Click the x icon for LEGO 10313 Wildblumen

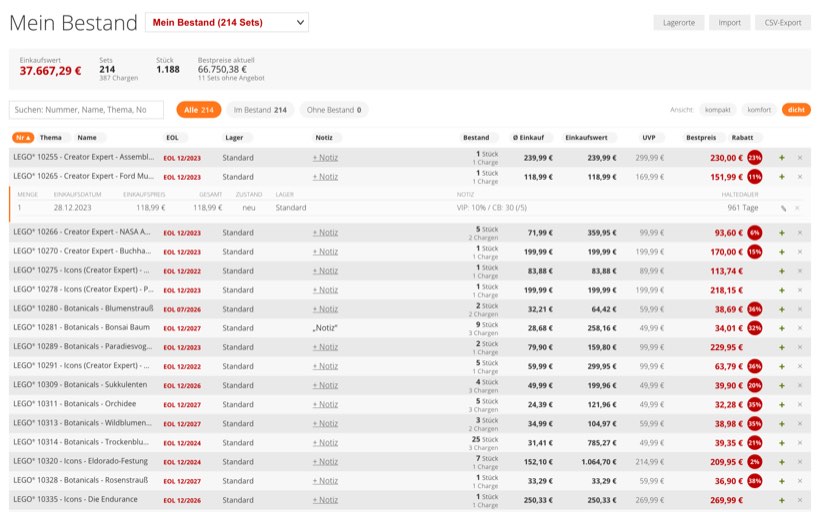800,424
